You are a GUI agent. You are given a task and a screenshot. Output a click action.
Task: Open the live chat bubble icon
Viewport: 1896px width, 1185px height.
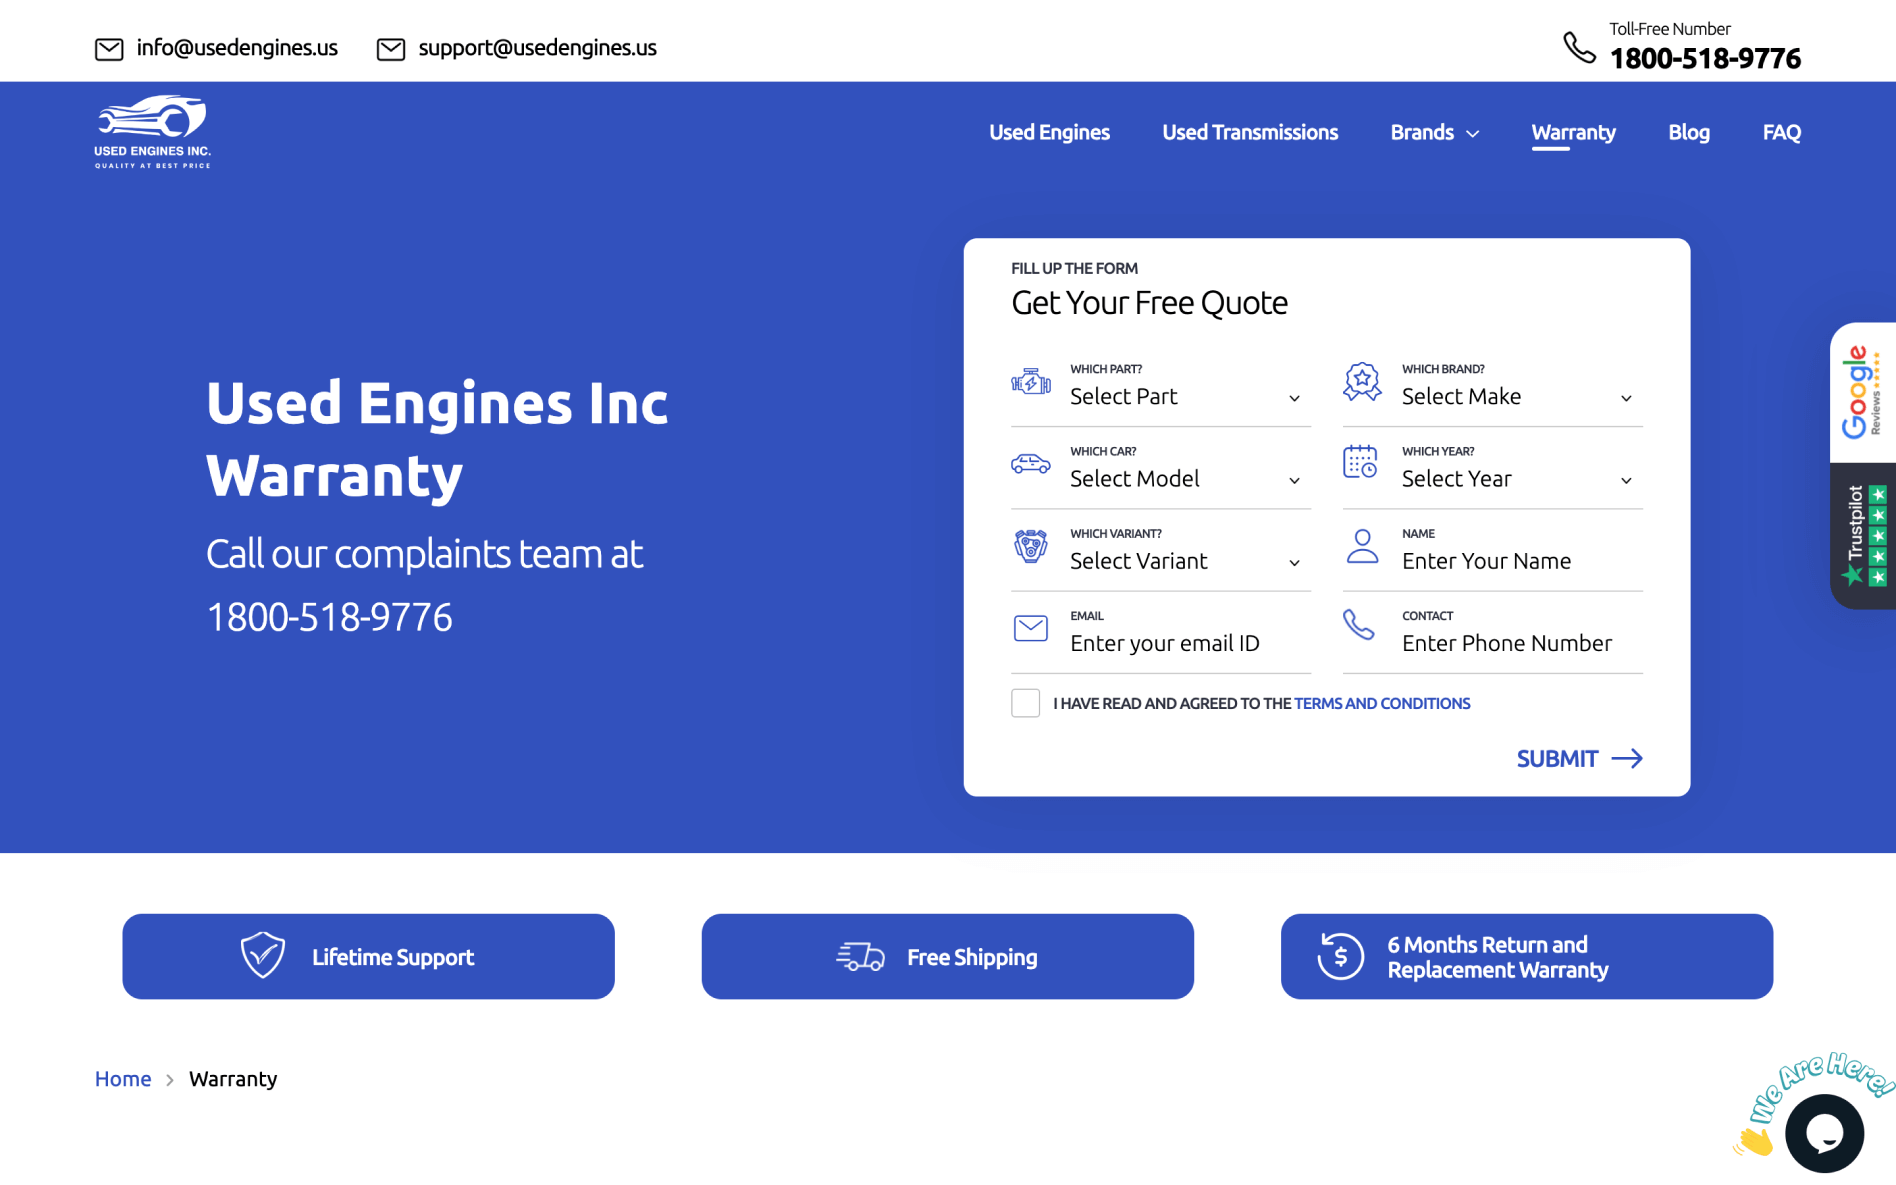click(x=1824, y=1133)
